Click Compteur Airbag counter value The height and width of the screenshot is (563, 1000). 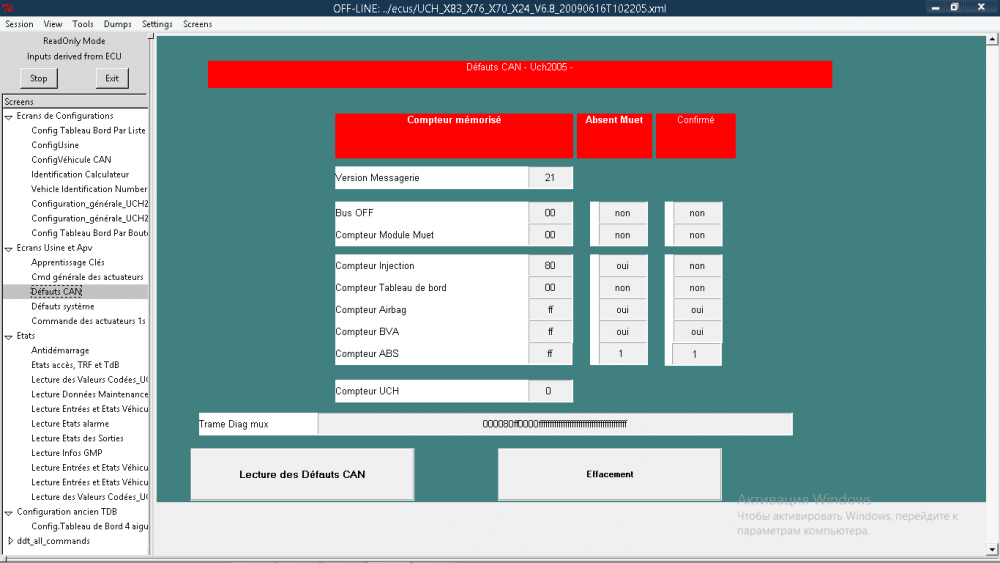pyautogui.click(x=550, y=310)
